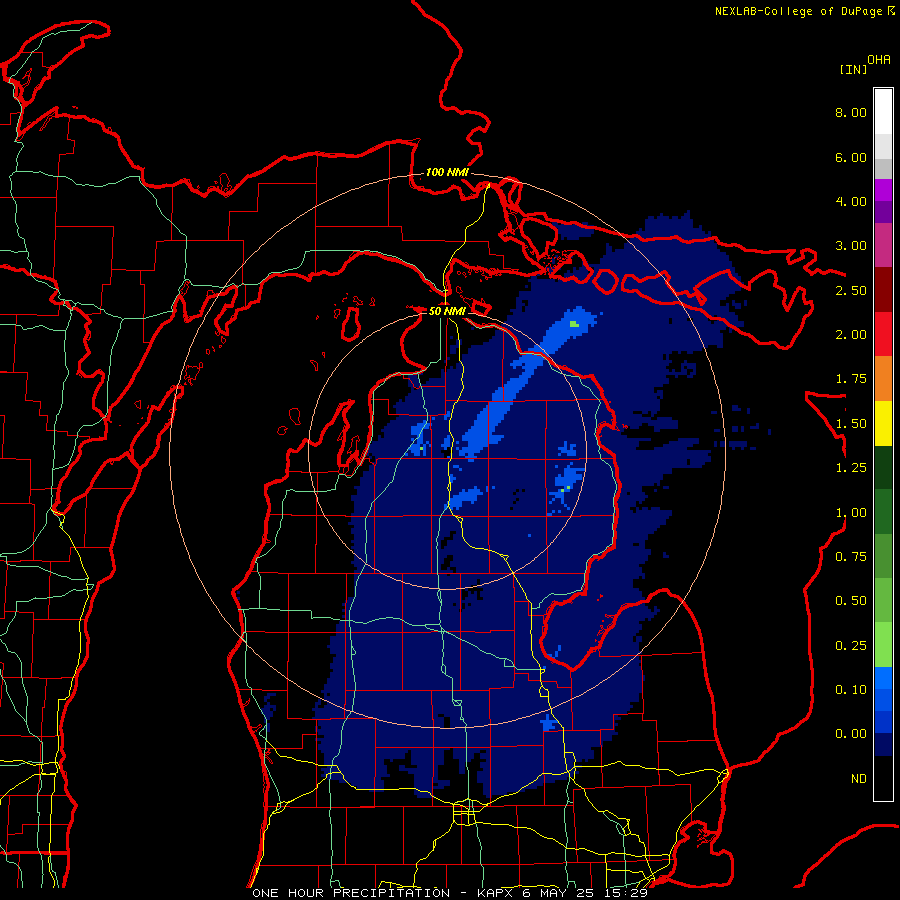
Task: Click the 8.00 legend value
Action: (x=851, y=112)
